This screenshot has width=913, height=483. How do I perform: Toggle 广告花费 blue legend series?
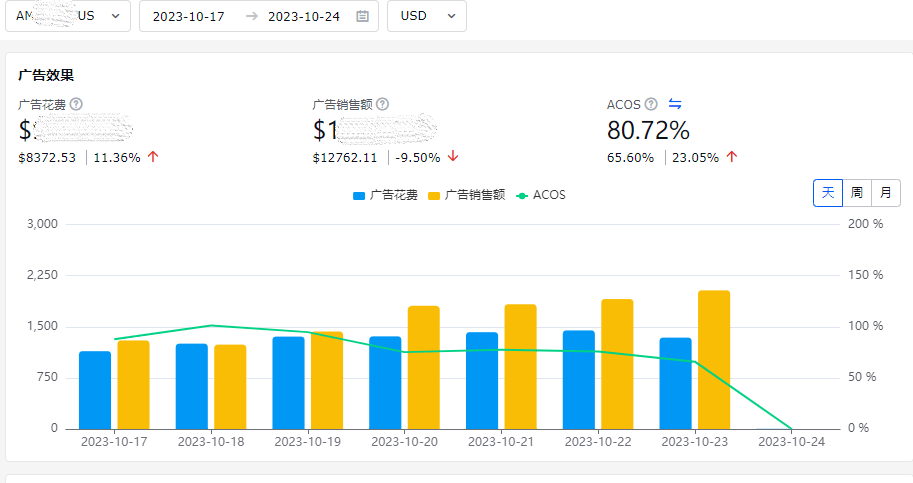point(385,195)
